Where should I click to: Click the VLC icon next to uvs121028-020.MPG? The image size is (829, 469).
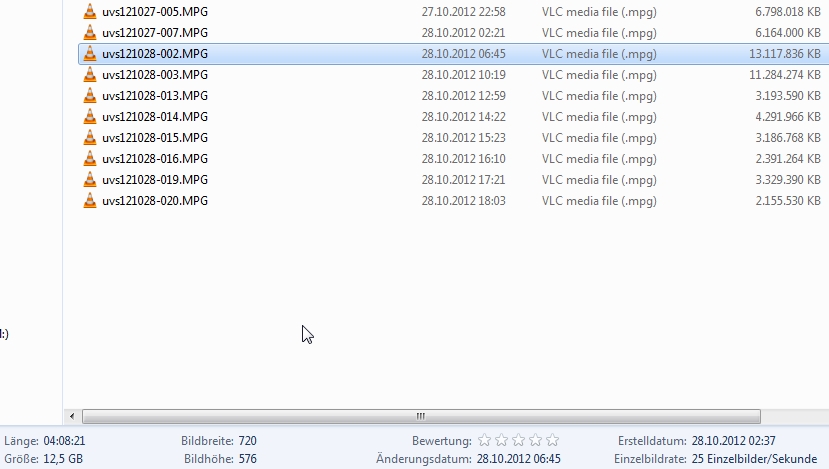[90, 201]
